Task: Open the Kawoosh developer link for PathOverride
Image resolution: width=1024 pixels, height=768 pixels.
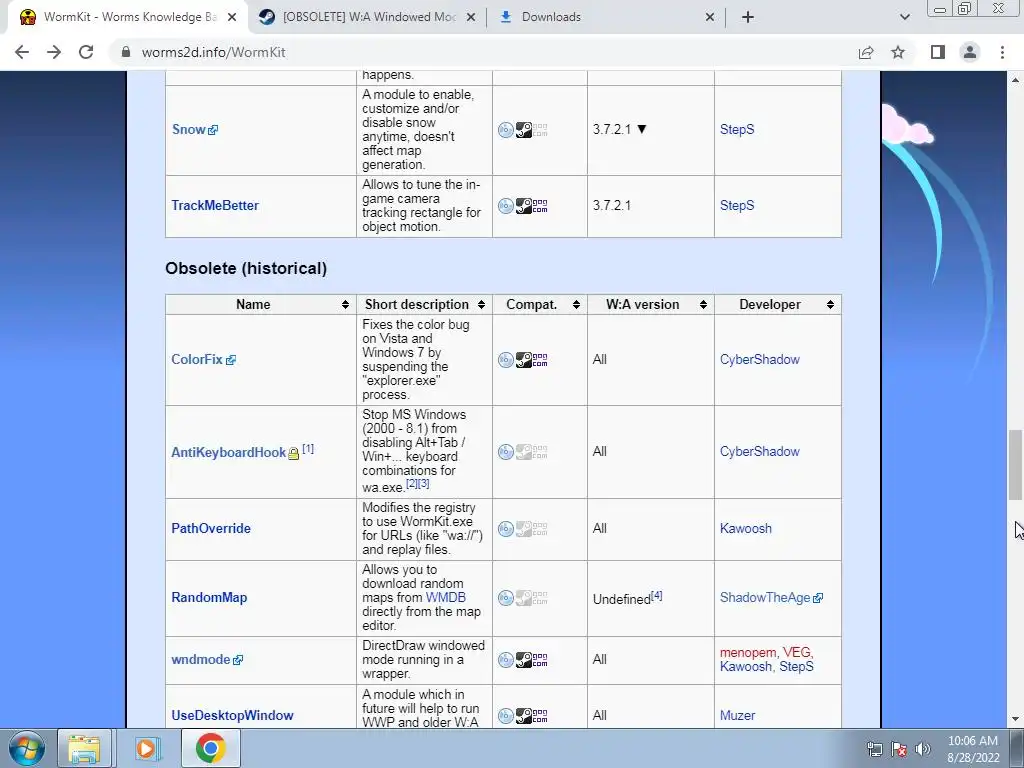Action: [745, 528]
